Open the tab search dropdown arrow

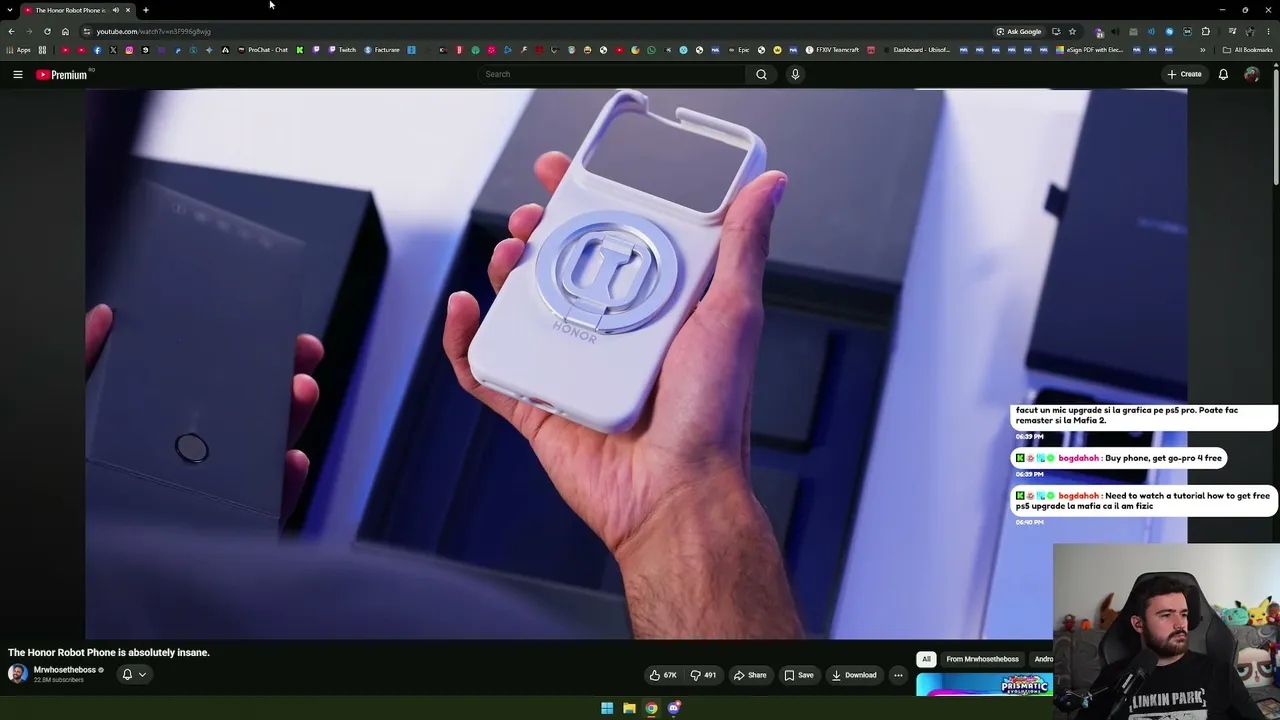pos(10,10)
